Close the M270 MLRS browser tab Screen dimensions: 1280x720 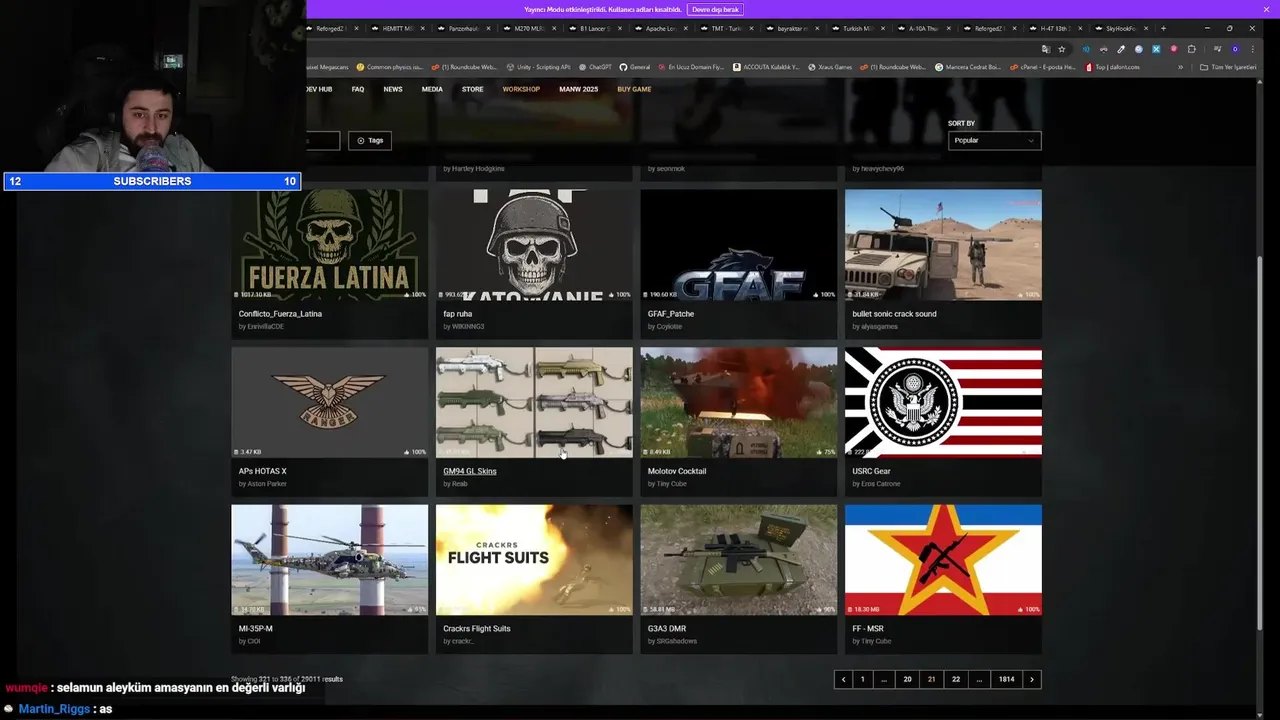pos(554,28)
